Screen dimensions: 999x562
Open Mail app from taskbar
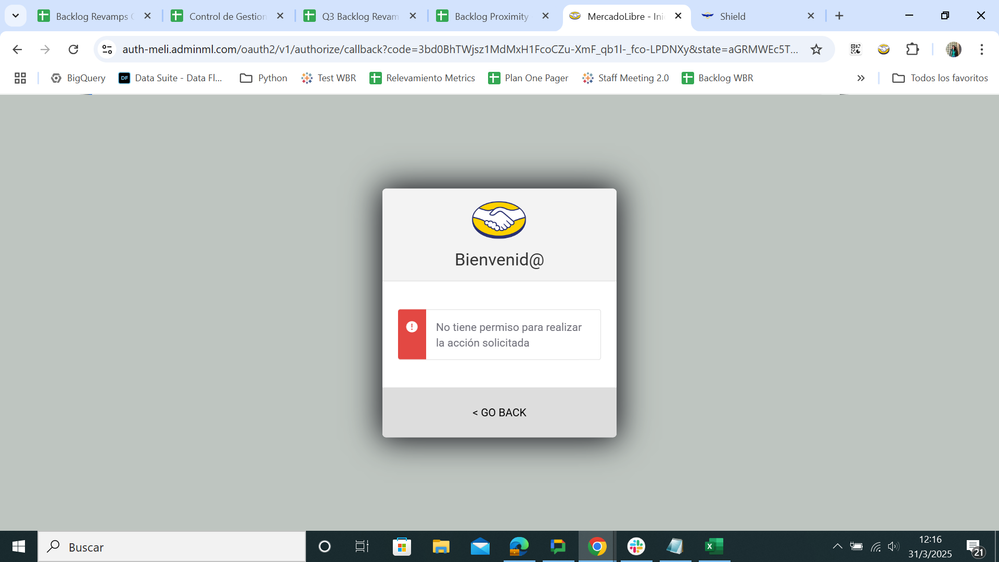click(x=480, y=547)
